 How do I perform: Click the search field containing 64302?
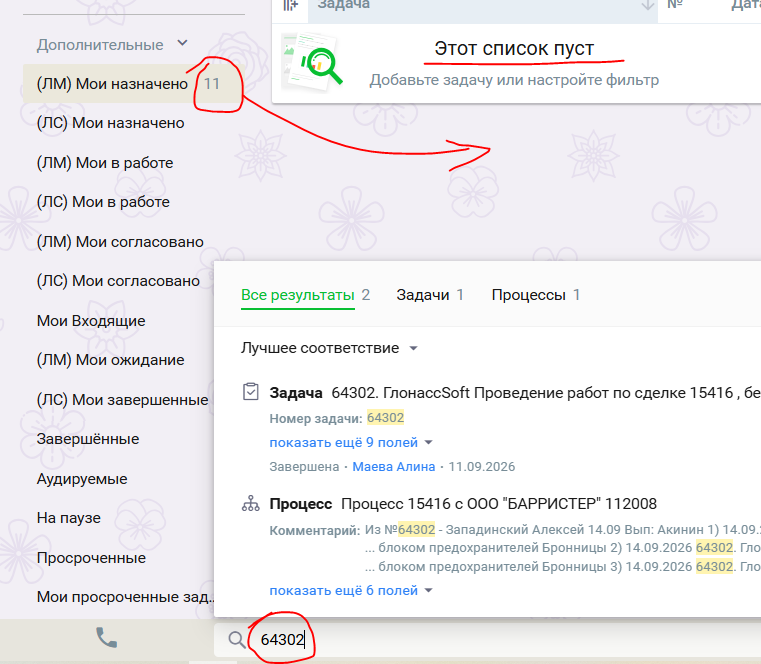click(487, 640)
